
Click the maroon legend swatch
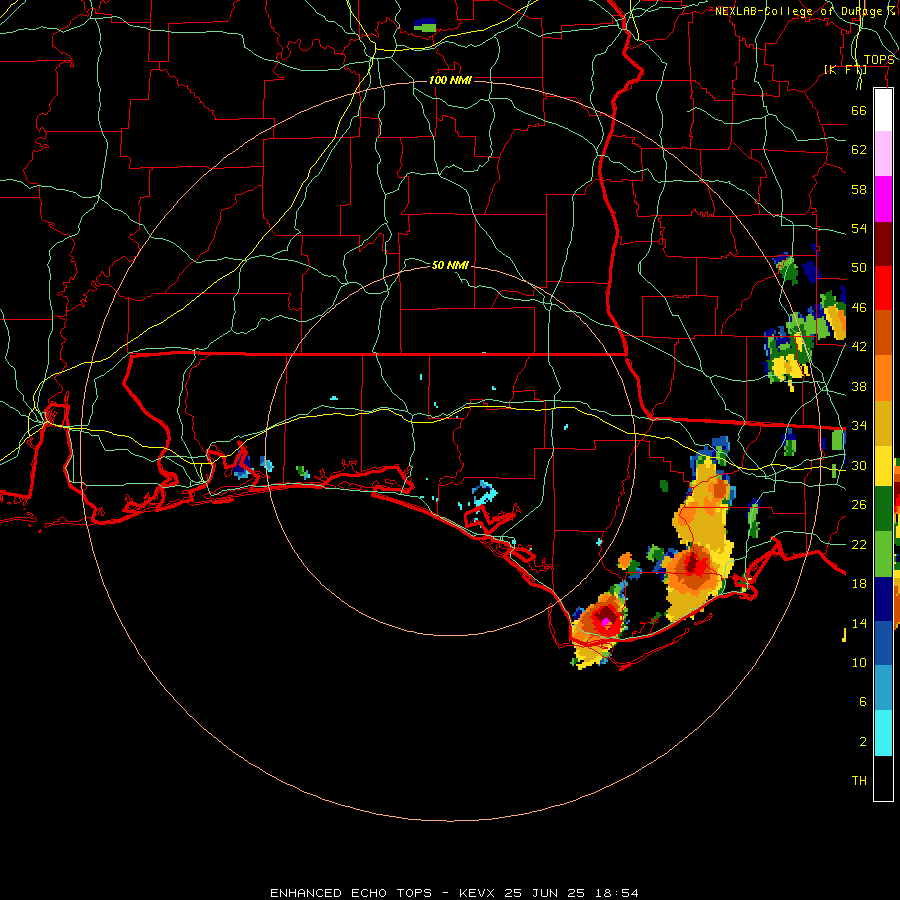[x=883, y=244]
